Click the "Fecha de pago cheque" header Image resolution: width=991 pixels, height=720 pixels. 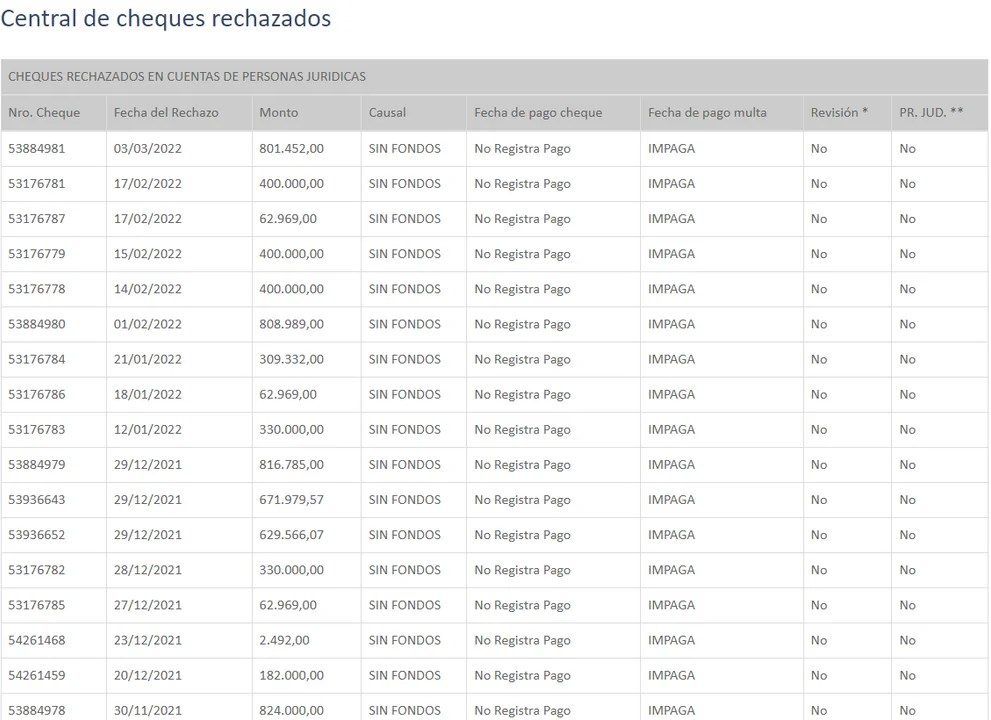[x=538, y=113]
